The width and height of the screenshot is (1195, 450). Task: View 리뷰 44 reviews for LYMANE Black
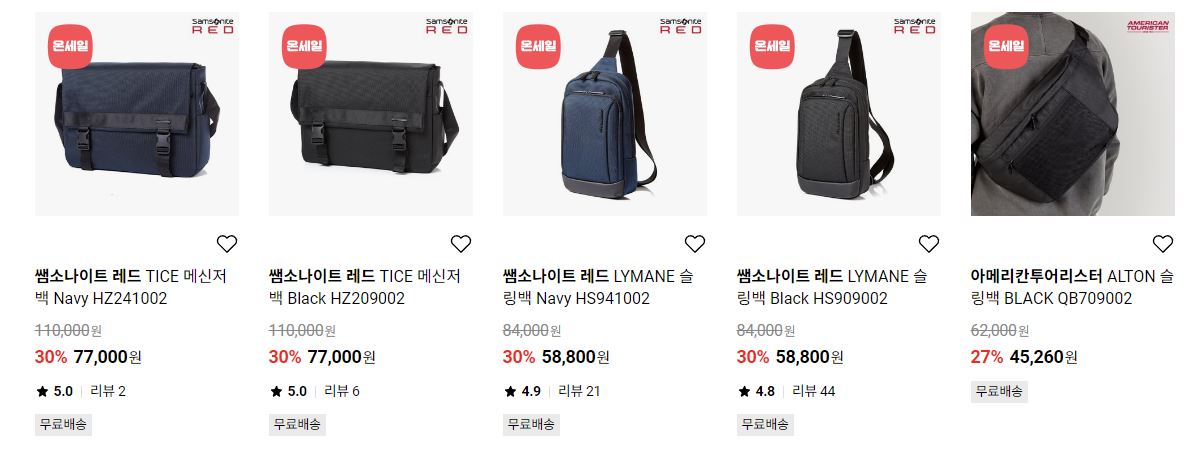[814, 391]
